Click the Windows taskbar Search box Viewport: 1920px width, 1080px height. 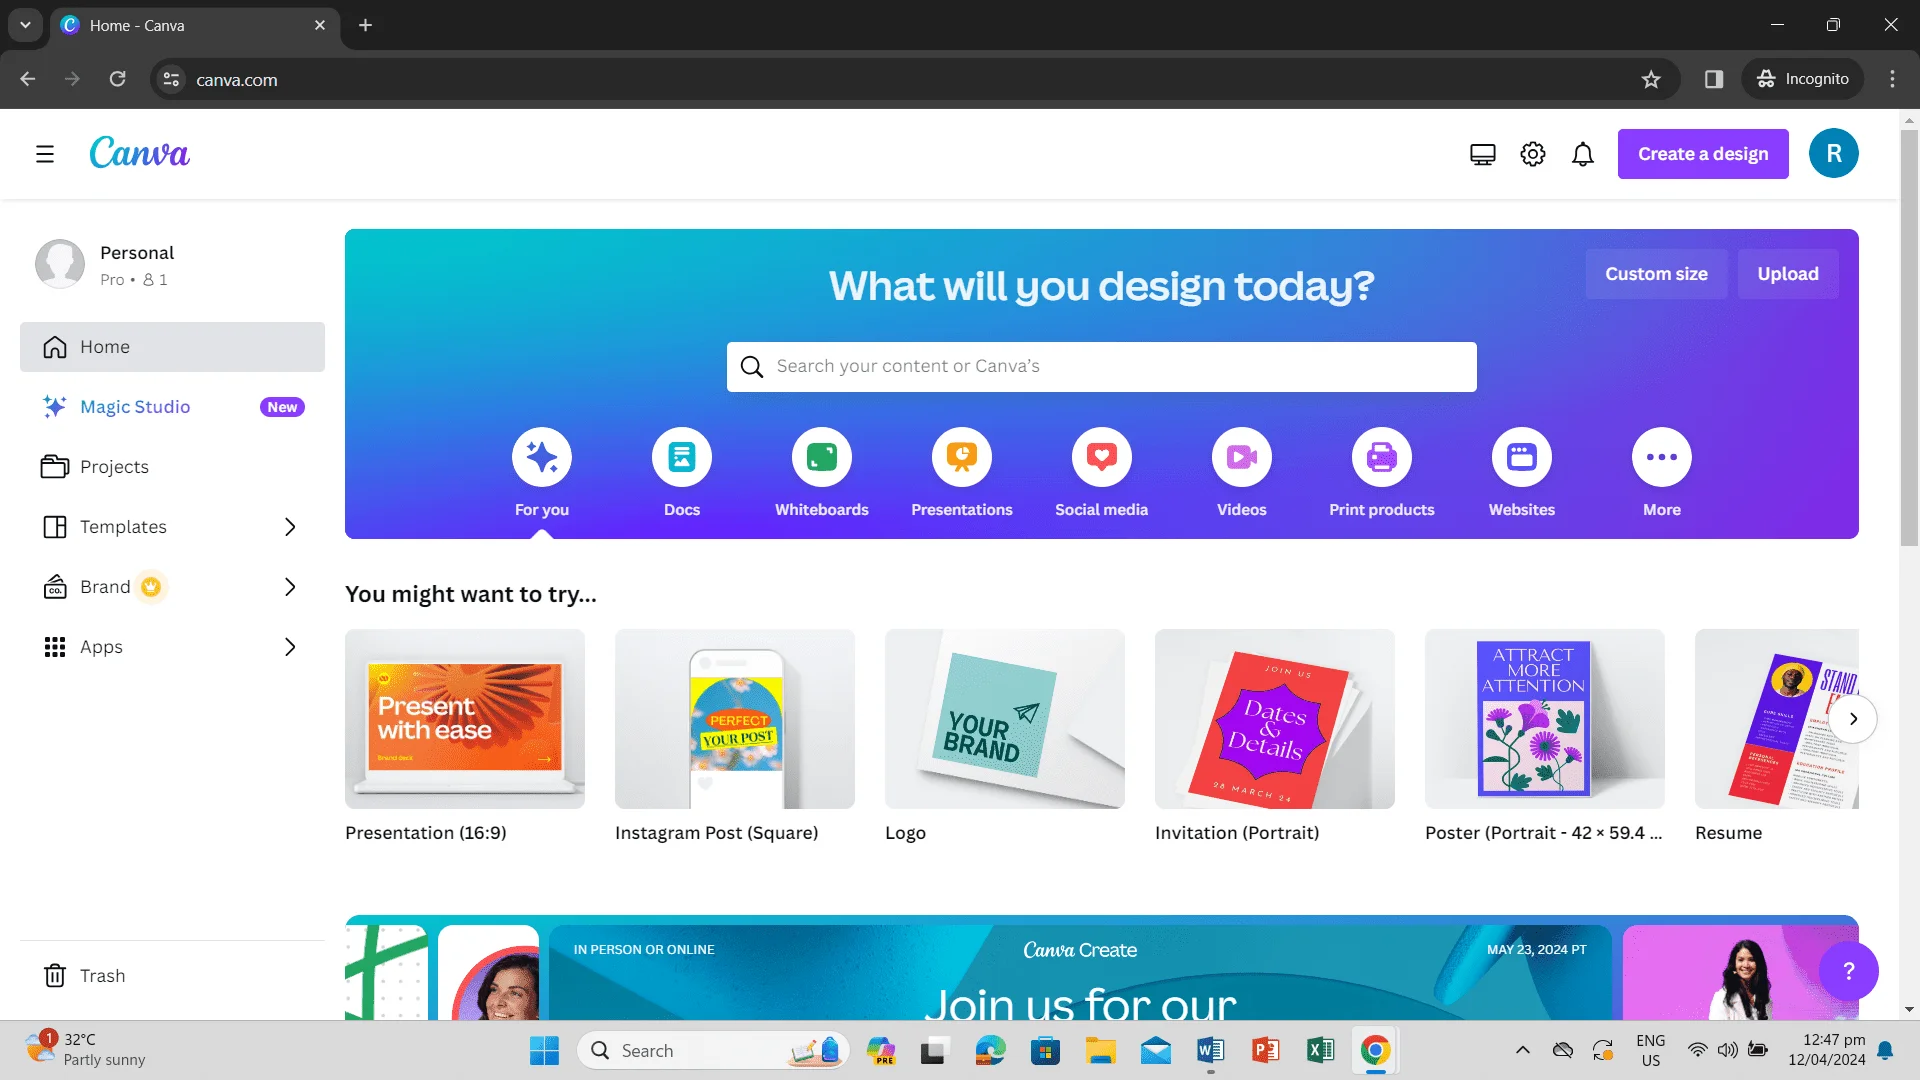tap(713, 1050)
